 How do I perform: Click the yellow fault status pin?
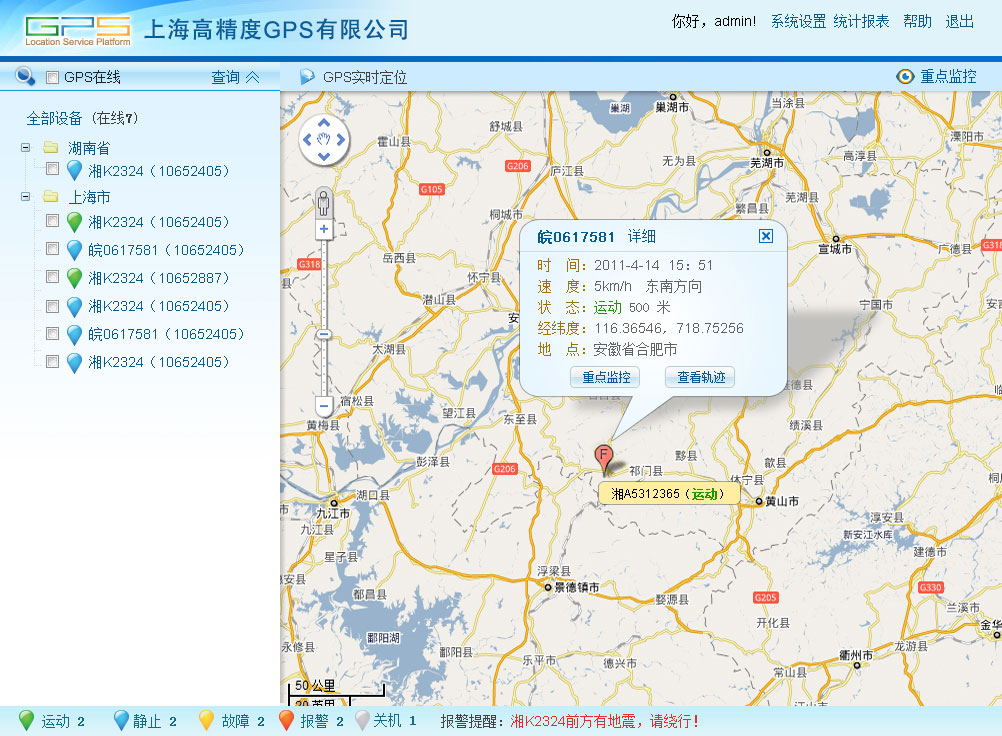[x=206, y=720]
